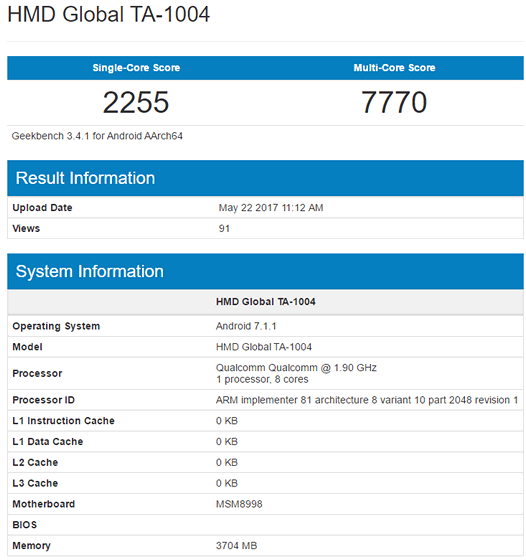Screen dimensions: 526x560
Task: Click the Geekbench 3.4.1 for Android AArch64 text
Action: click(97, 136)
